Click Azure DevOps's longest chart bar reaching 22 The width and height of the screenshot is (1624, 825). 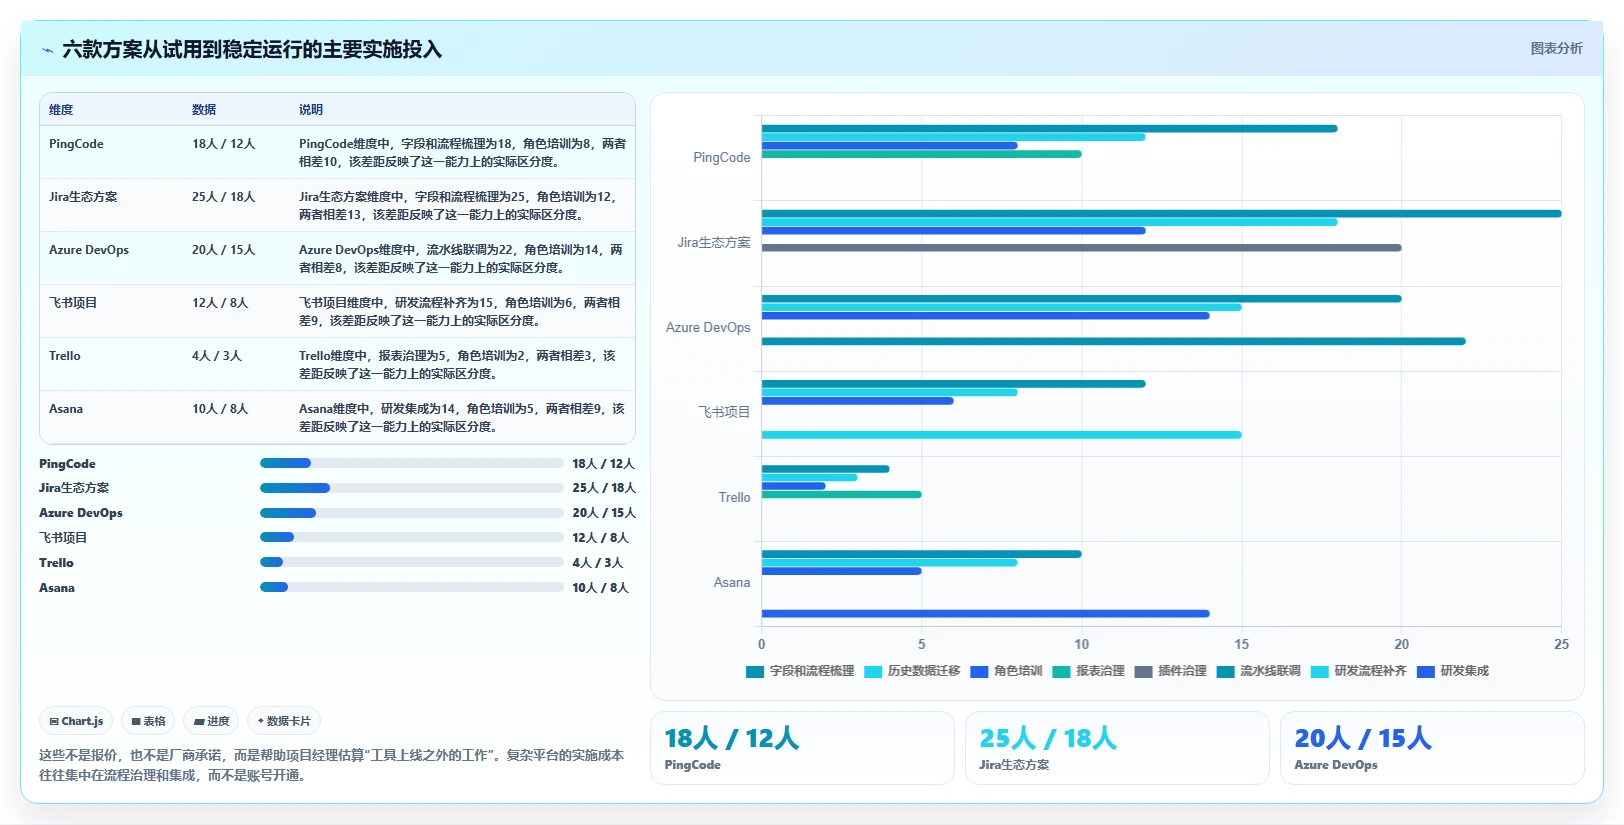tap(1113, 342)
